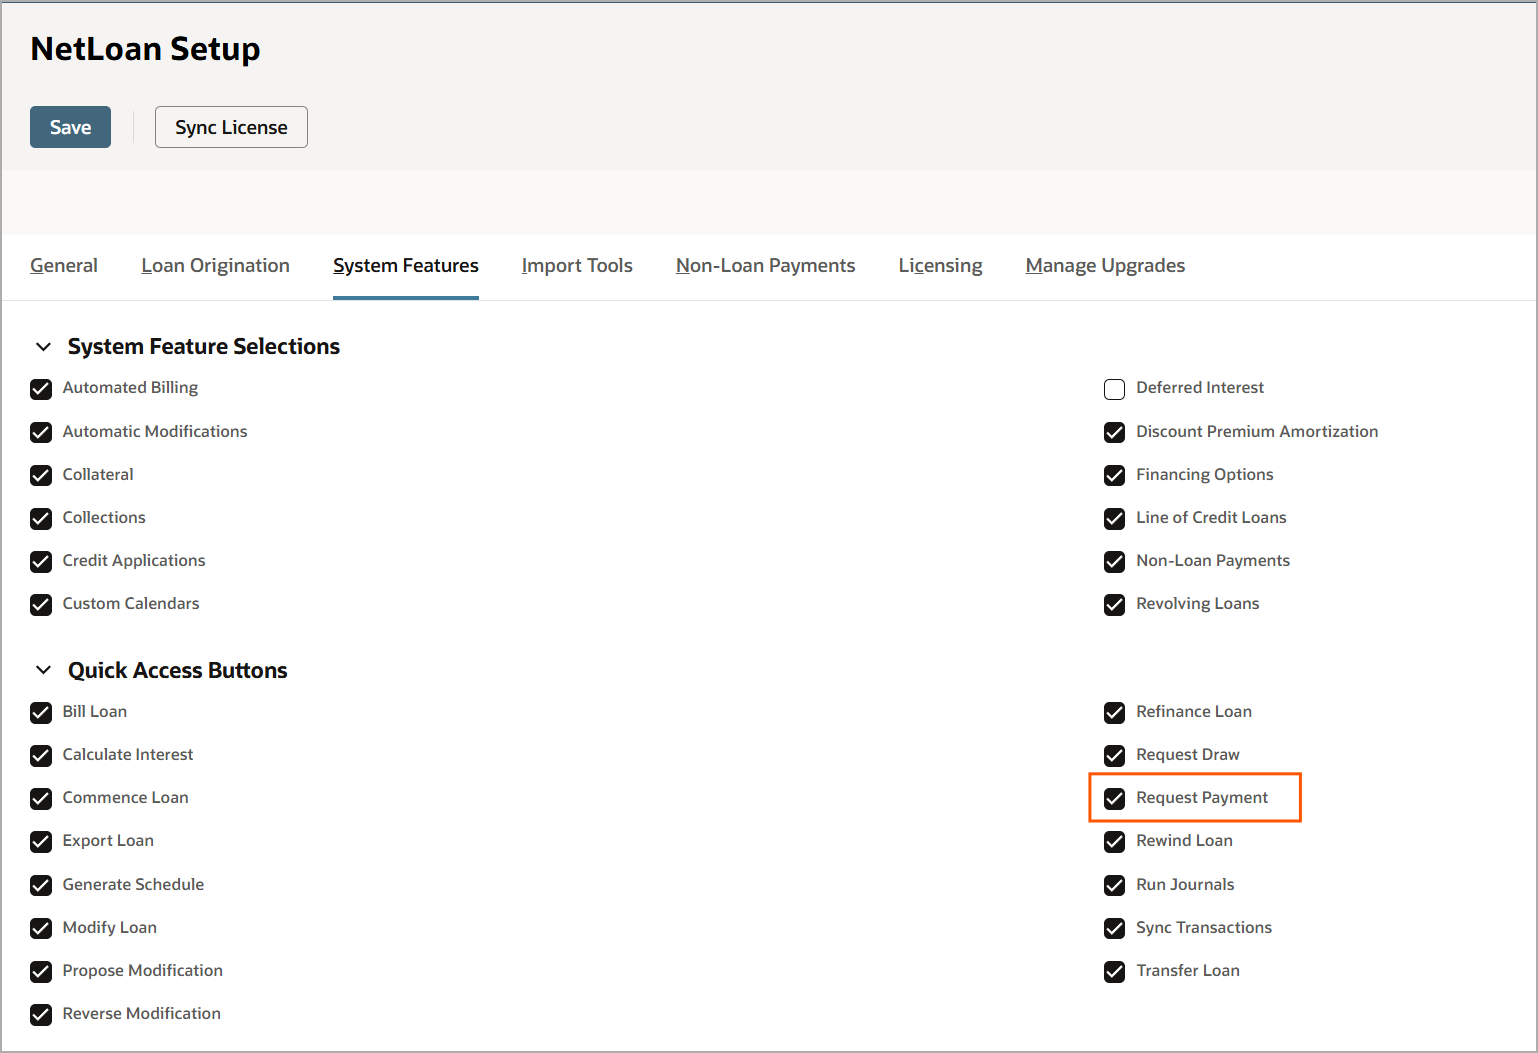1538x1053 pixels.
Task: Enable the Deferred Interest checkbox
Action: [x=1114, y=389]
